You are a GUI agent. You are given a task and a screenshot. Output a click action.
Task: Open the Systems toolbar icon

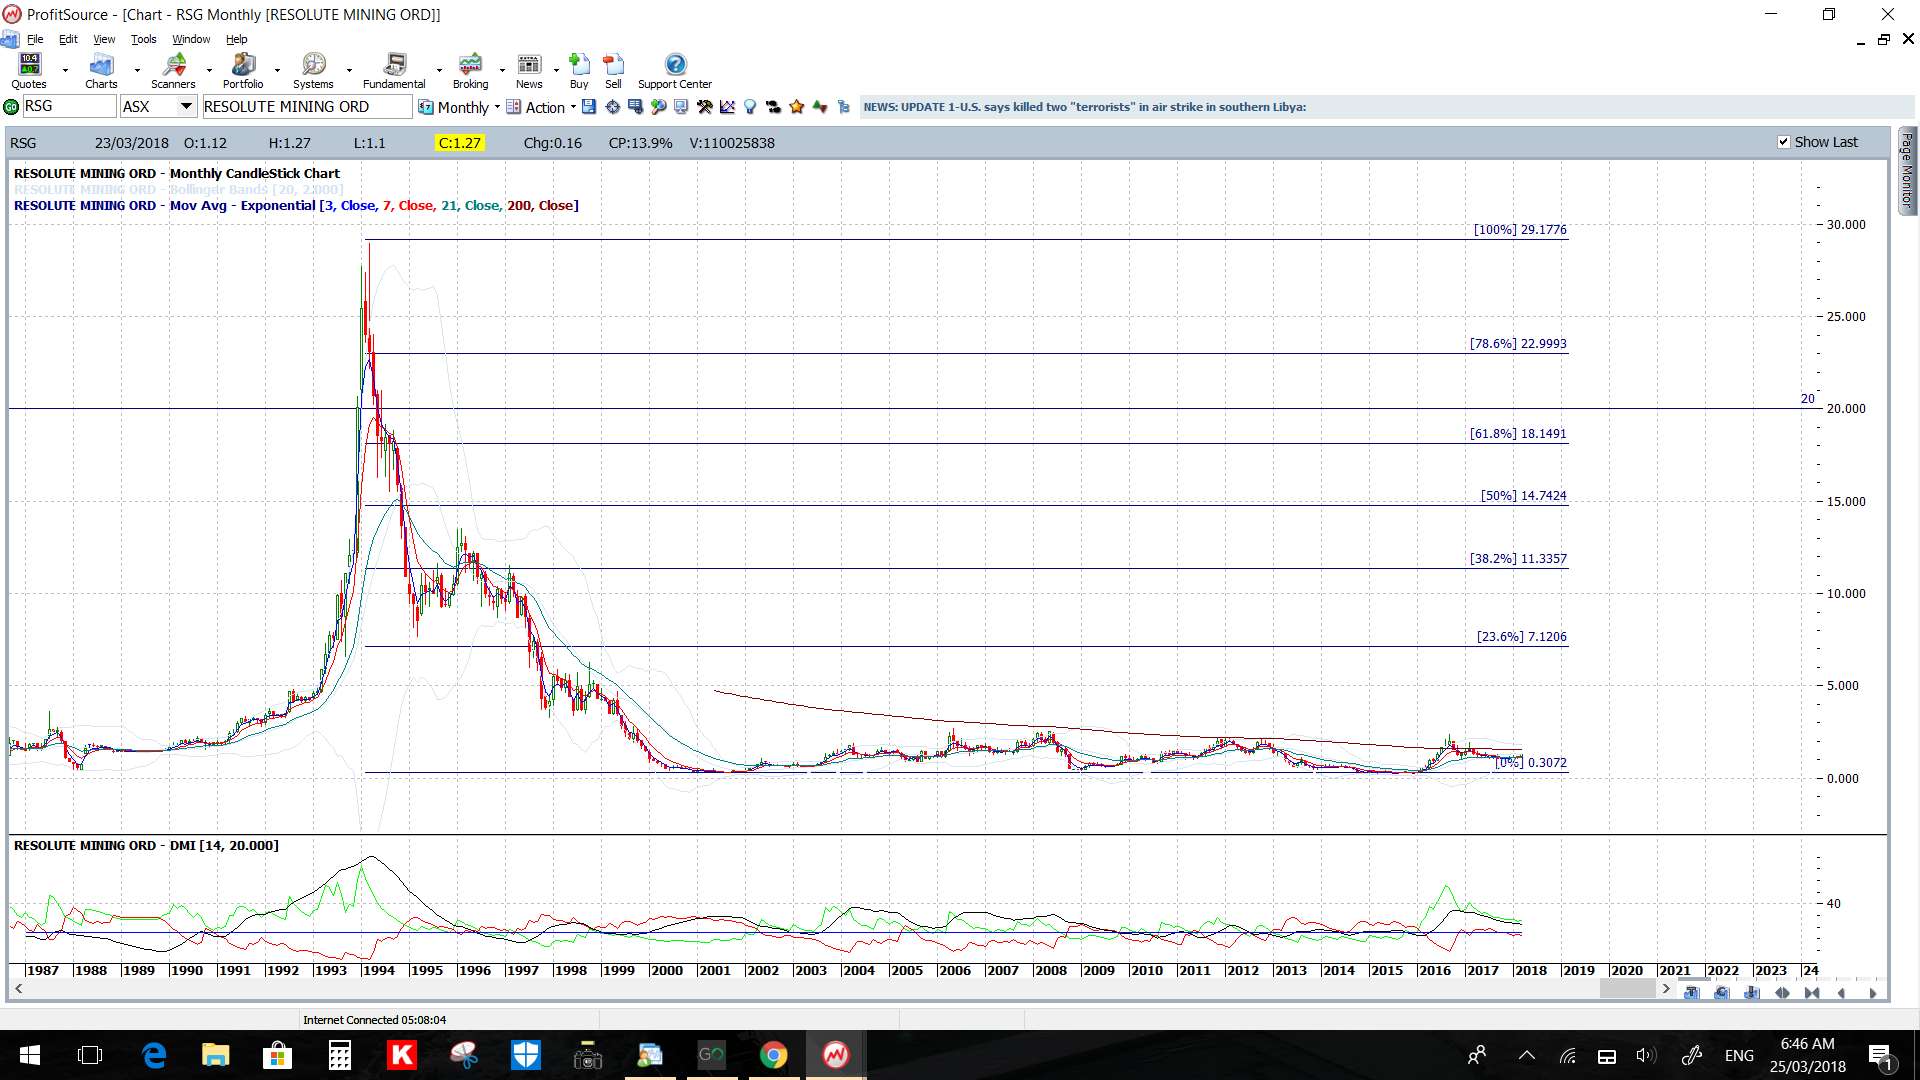pos(313,70)
